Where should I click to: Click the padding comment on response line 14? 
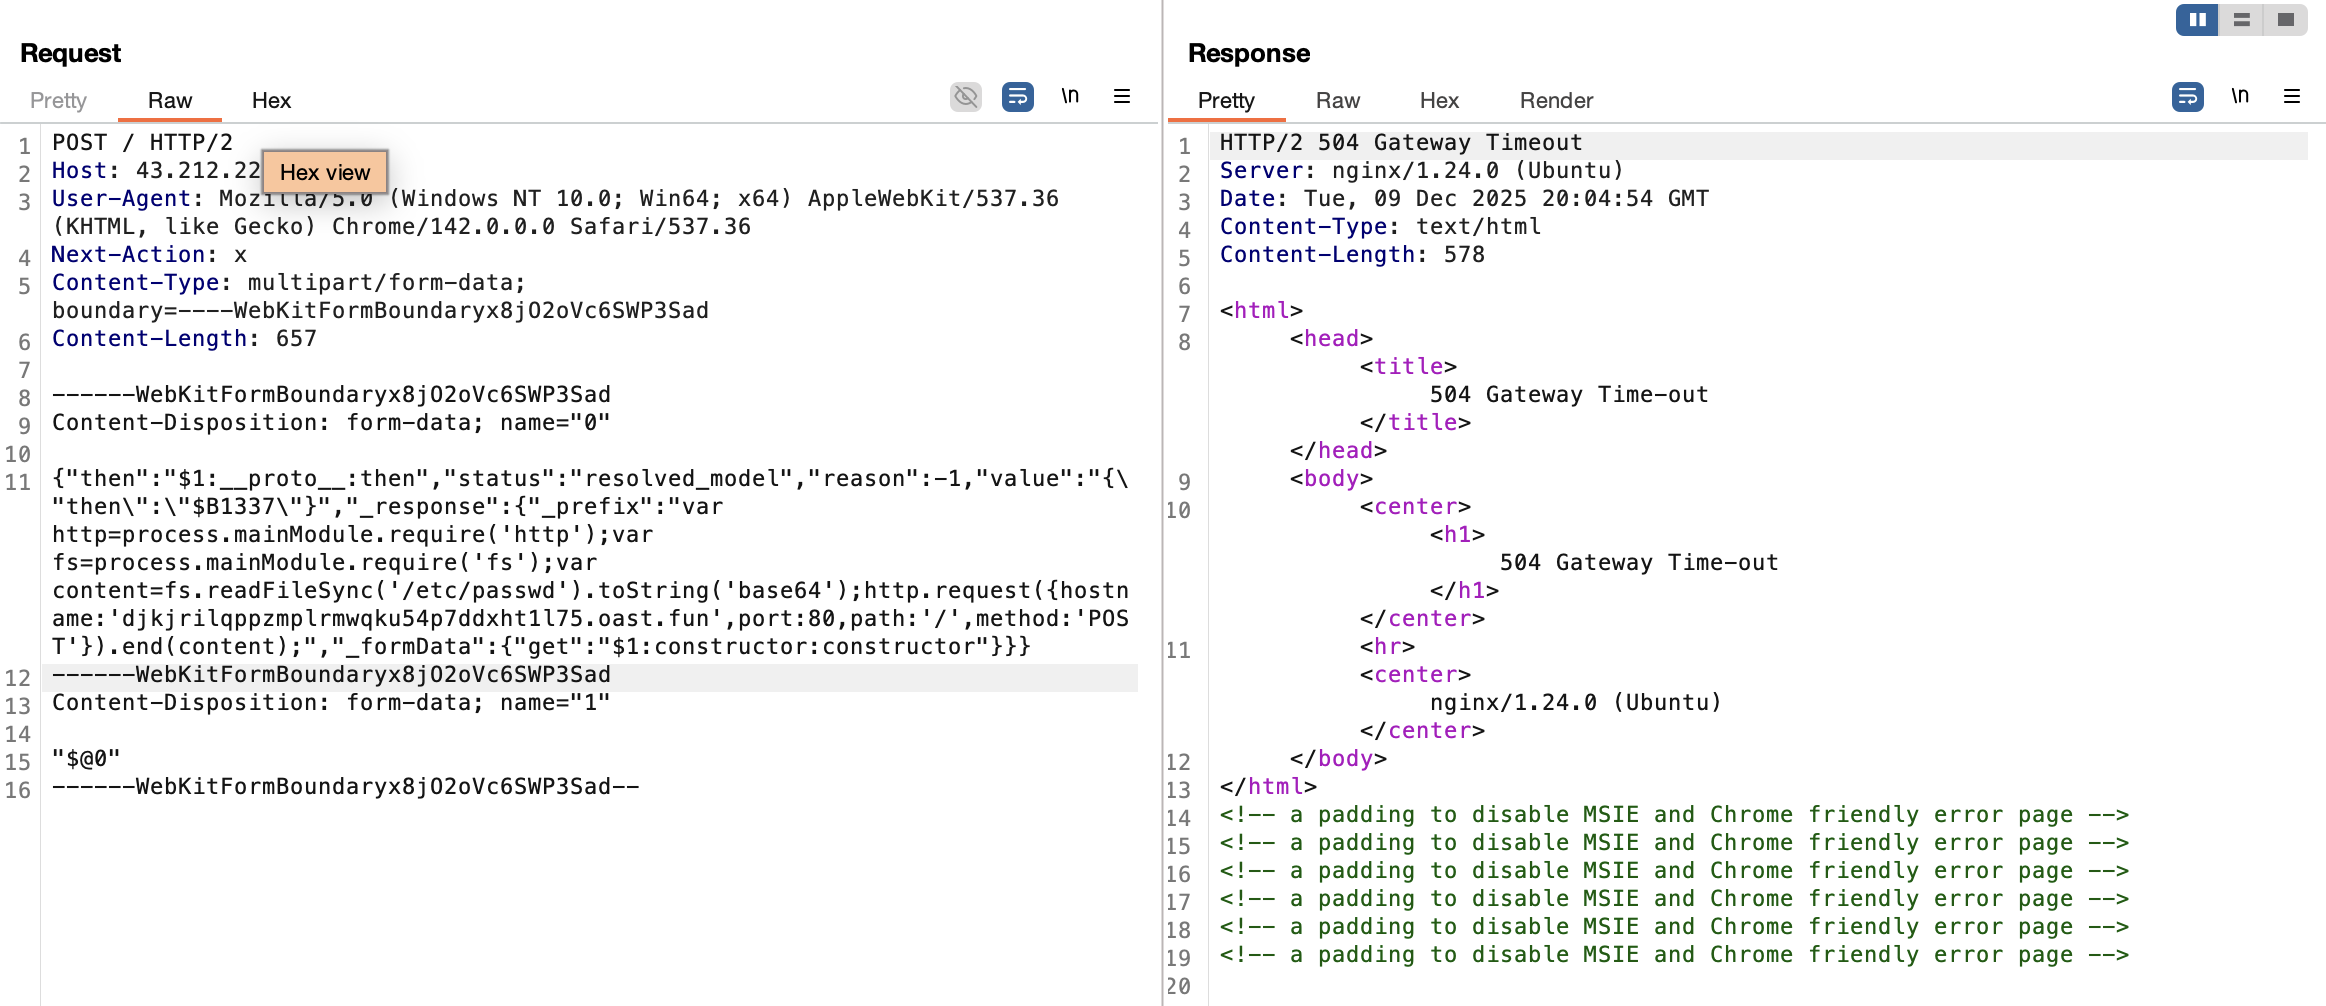(1674, 815)
